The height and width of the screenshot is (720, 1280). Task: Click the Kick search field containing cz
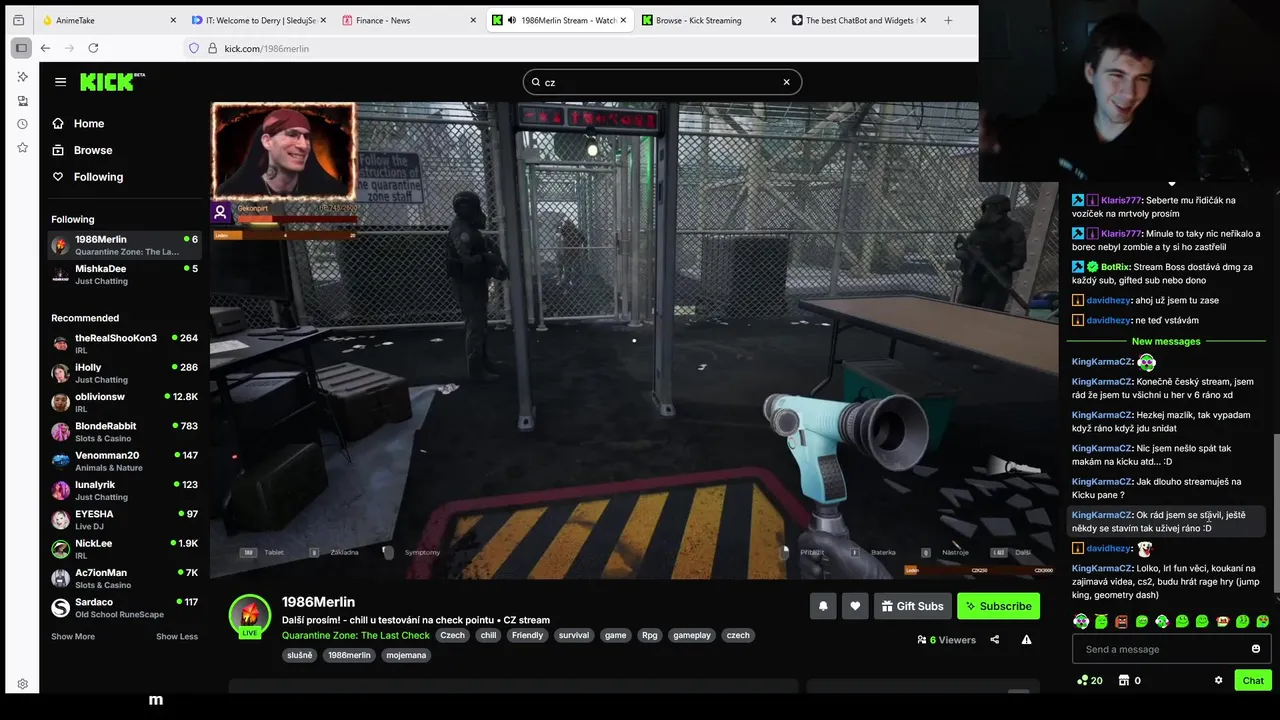pyautogui.click(x=660, y=82)
